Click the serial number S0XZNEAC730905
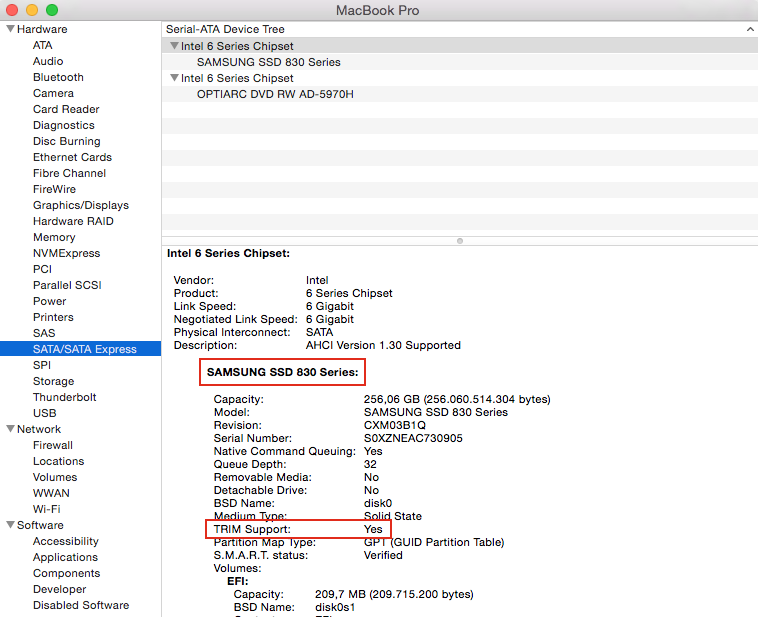Screen dimensions: 758x617 click(413, 438)
